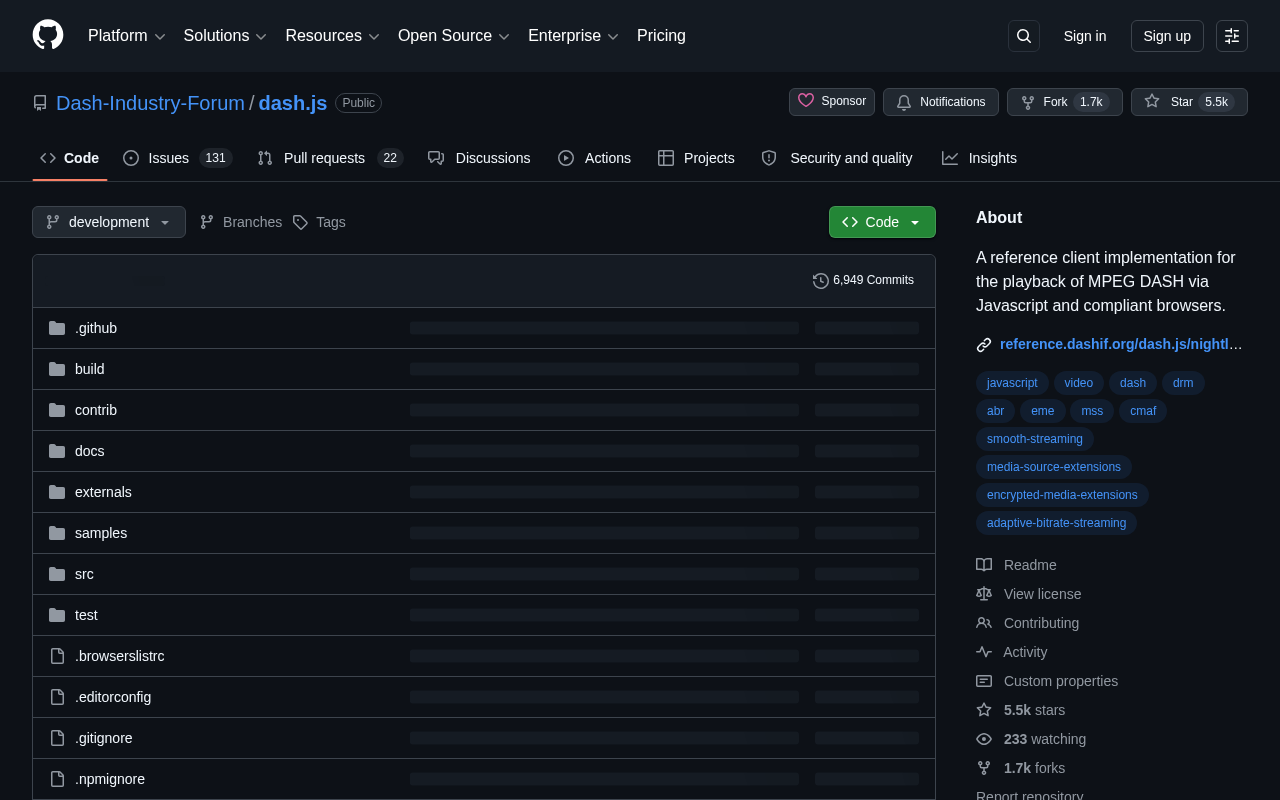Click the forks count icon
Screen dimensions: 1280x800
click(x=984, y=768)
